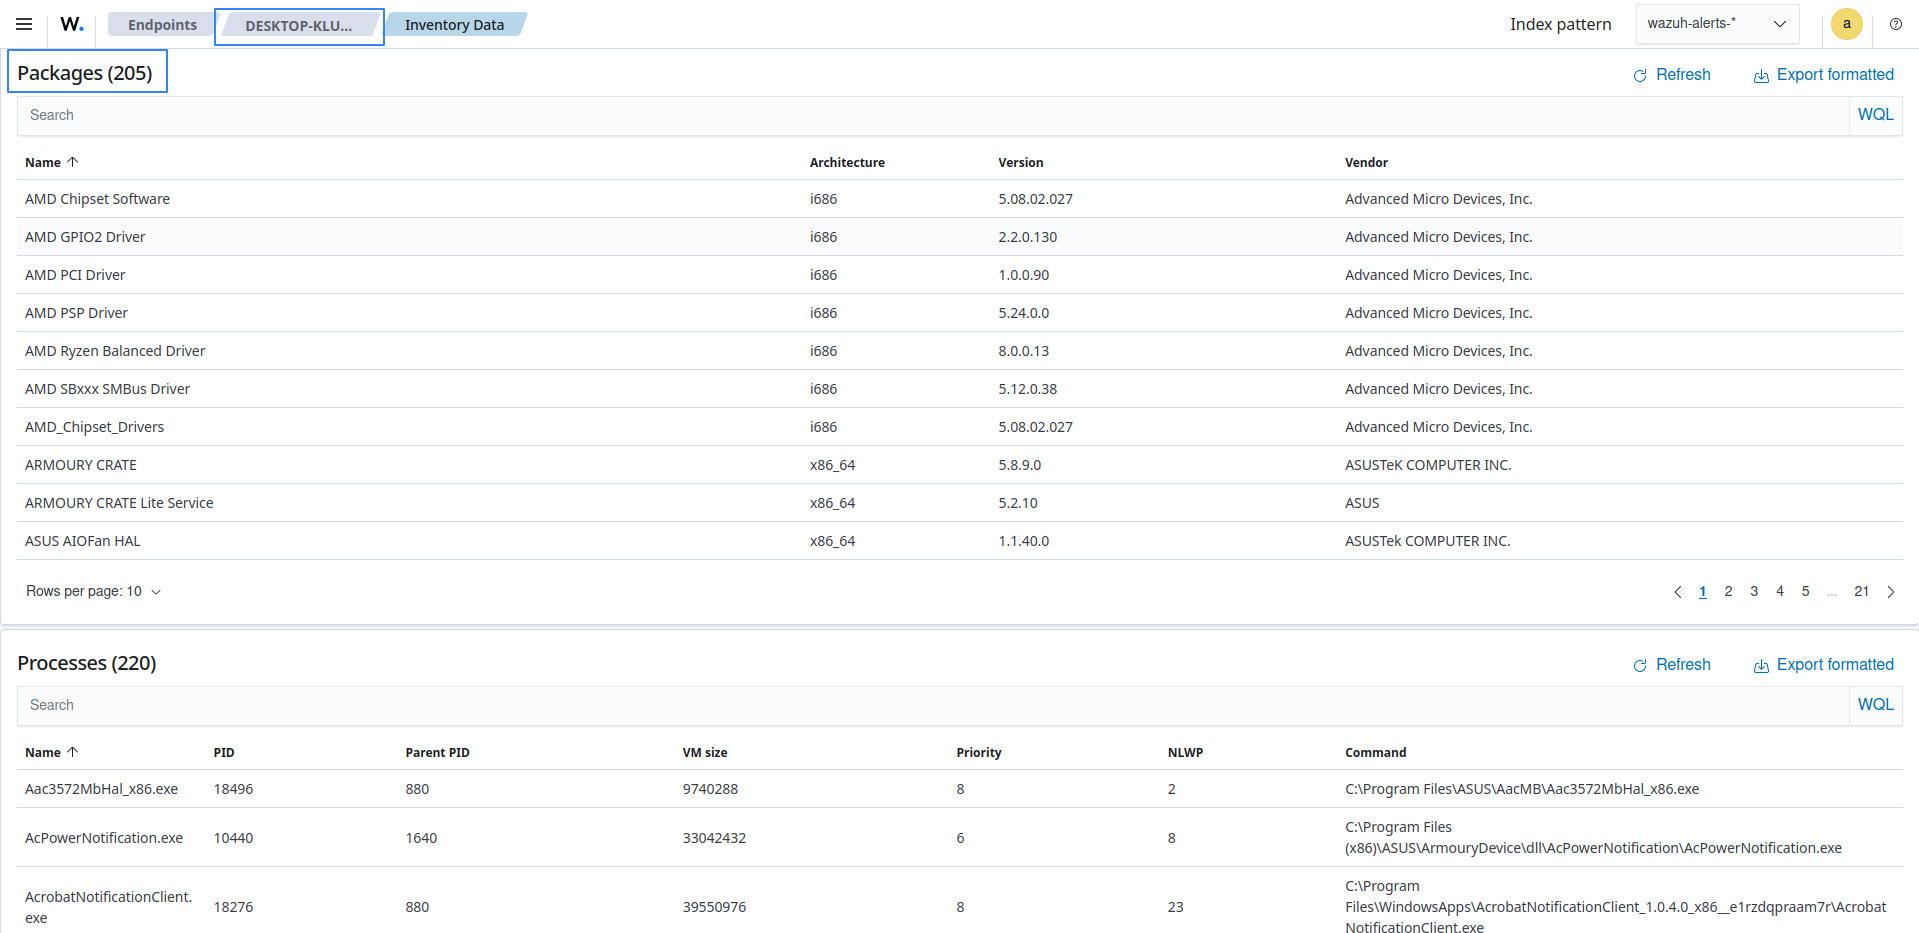Sort Processes by Priority header
1919x933 pixels.
pos(979,752)
